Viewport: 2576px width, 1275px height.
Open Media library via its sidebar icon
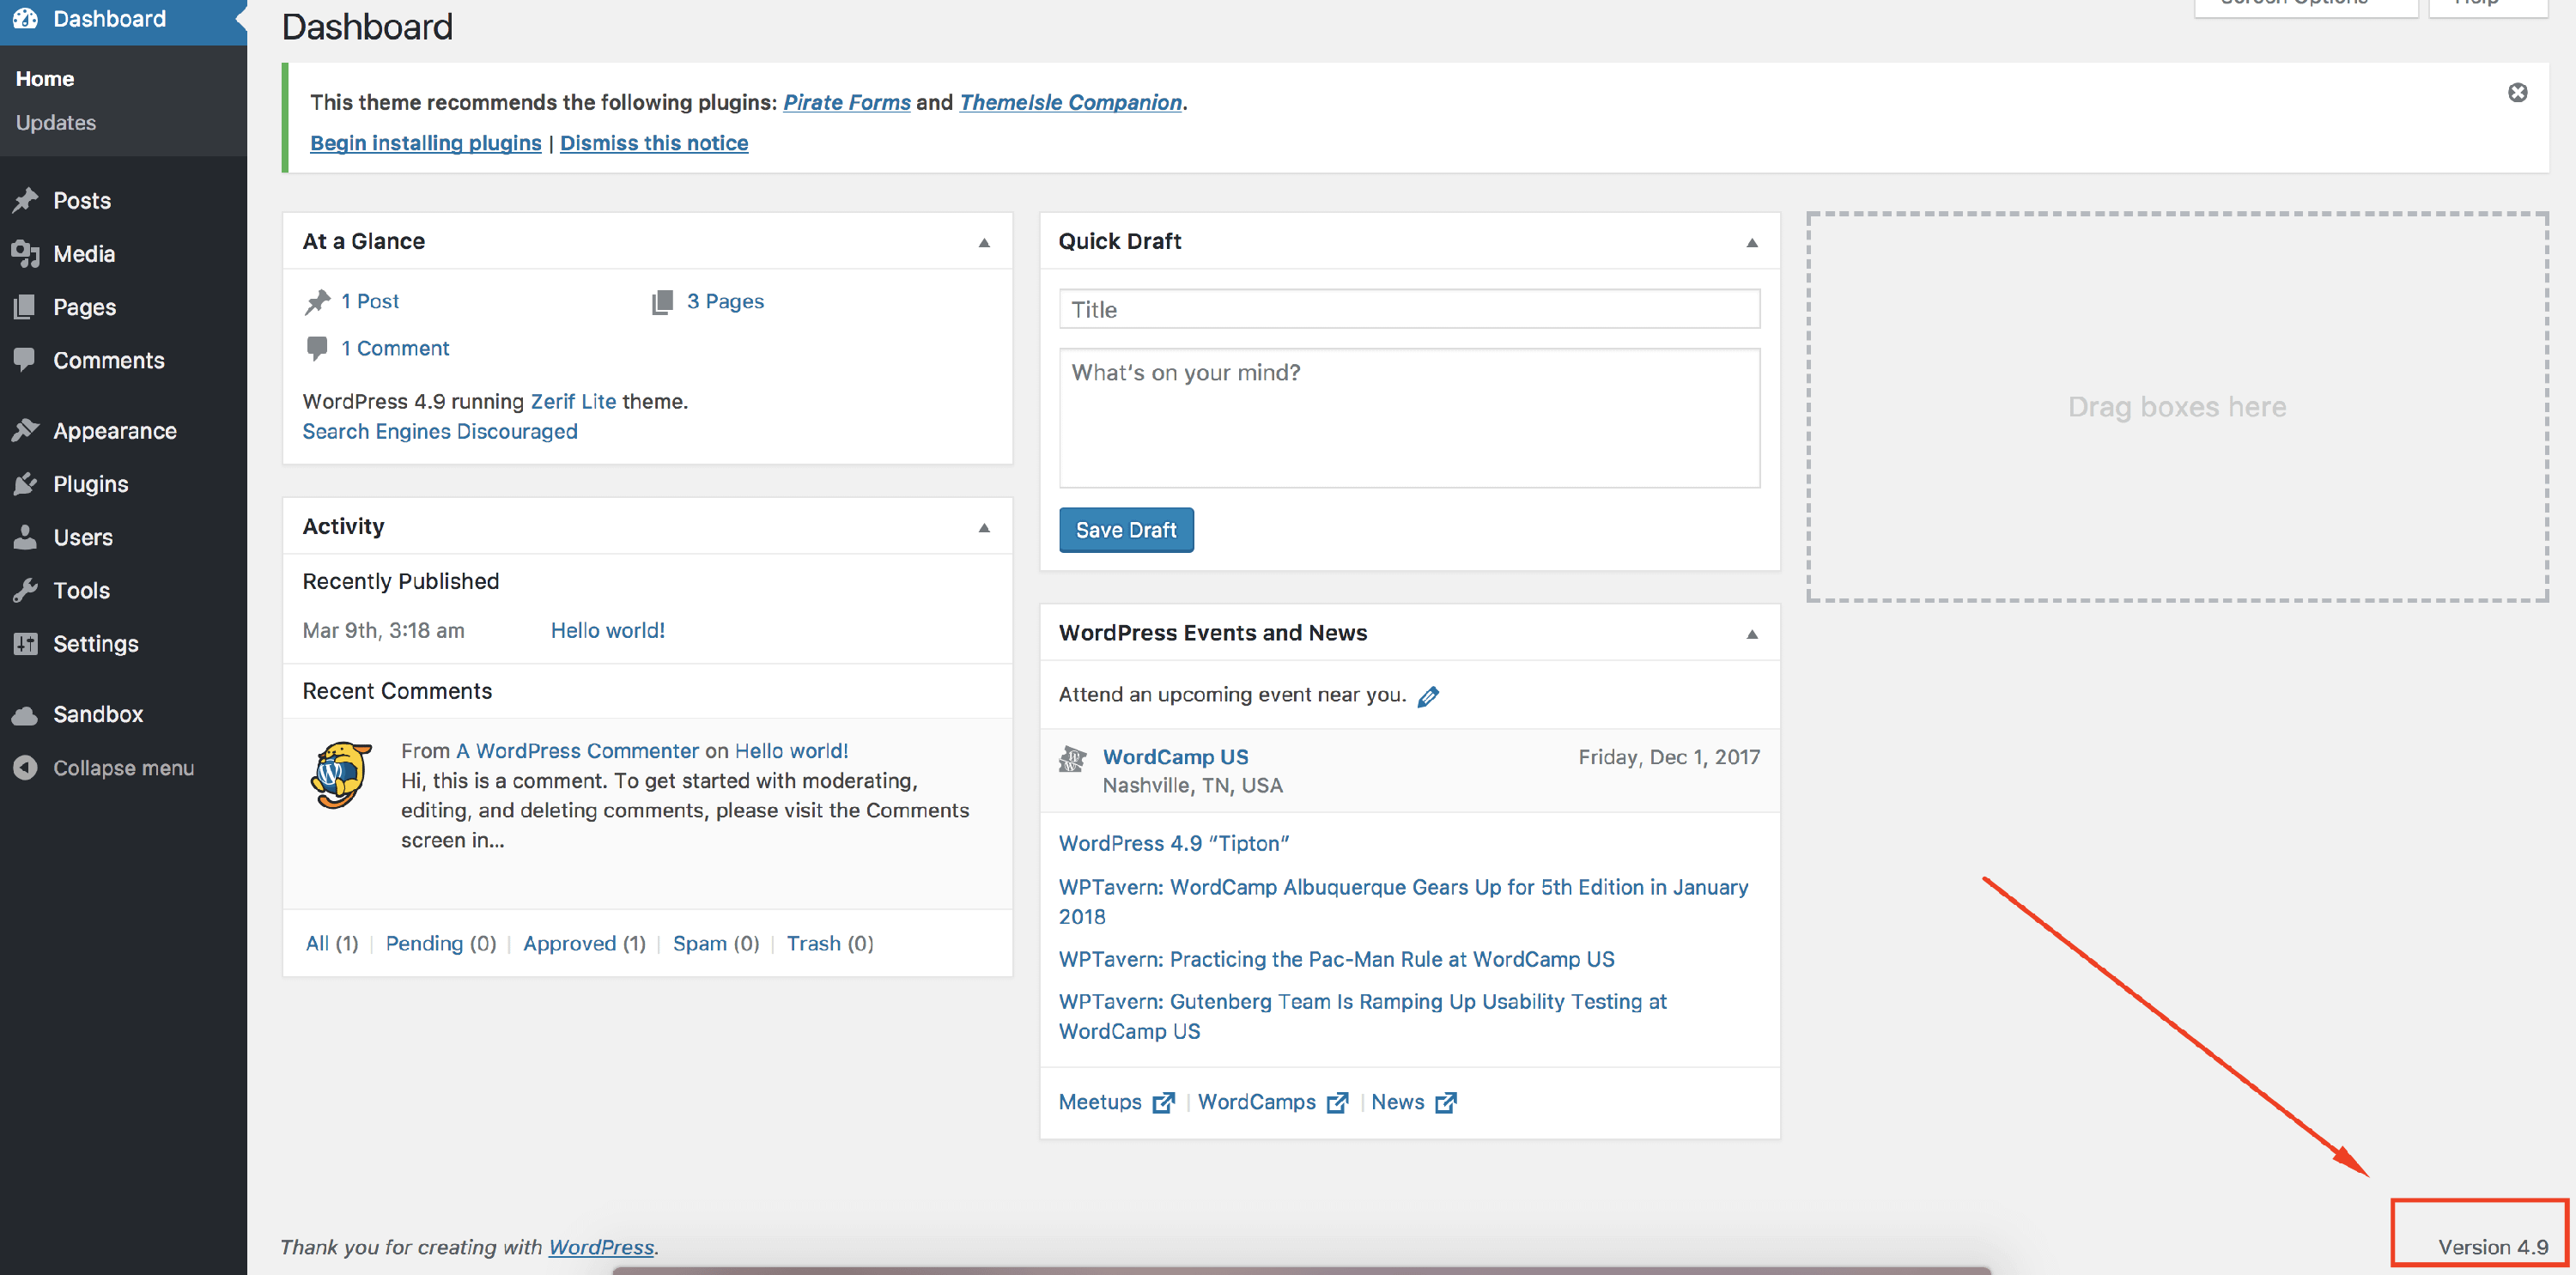25,254
